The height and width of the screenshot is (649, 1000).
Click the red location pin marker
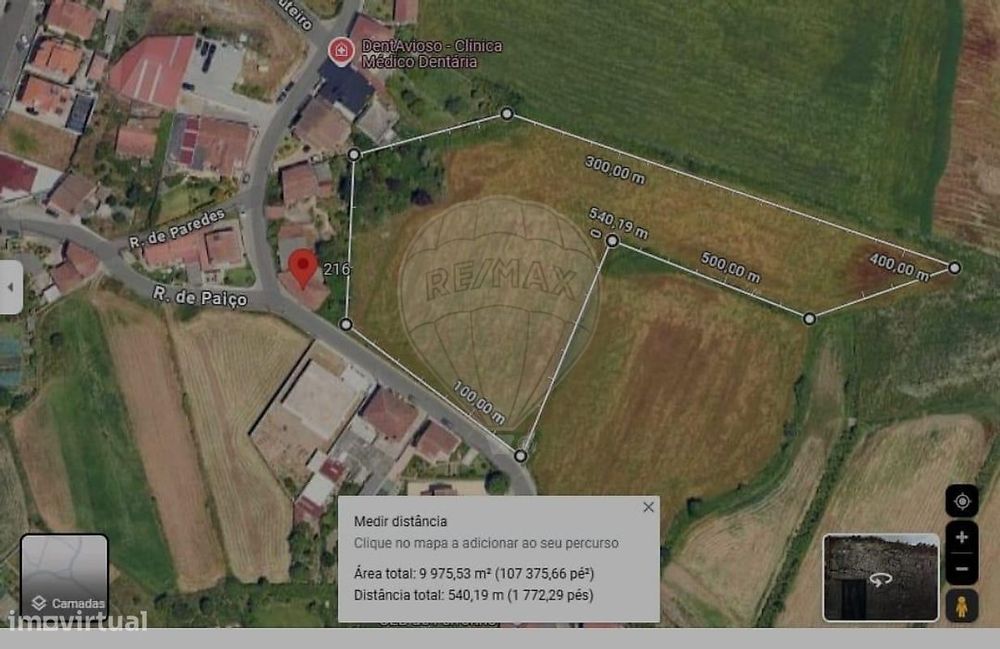tap(303, 268)
